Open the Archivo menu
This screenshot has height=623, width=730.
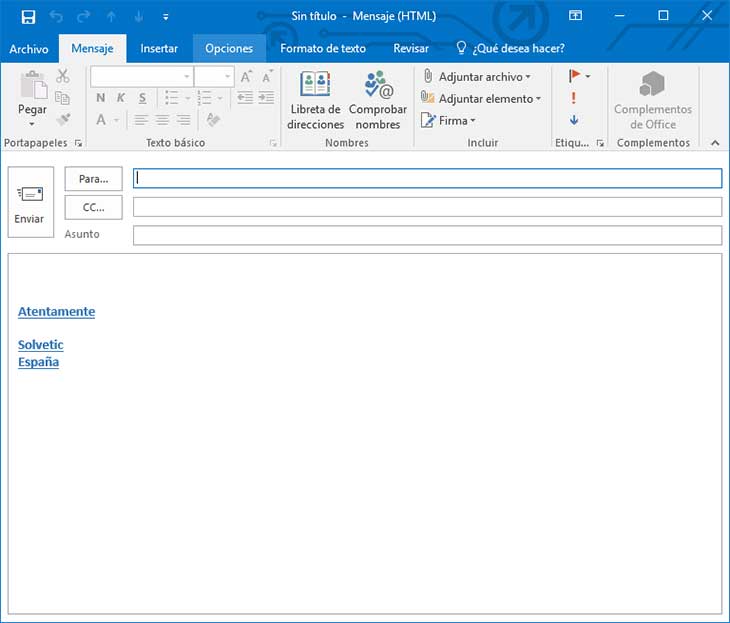click(29, 48)
